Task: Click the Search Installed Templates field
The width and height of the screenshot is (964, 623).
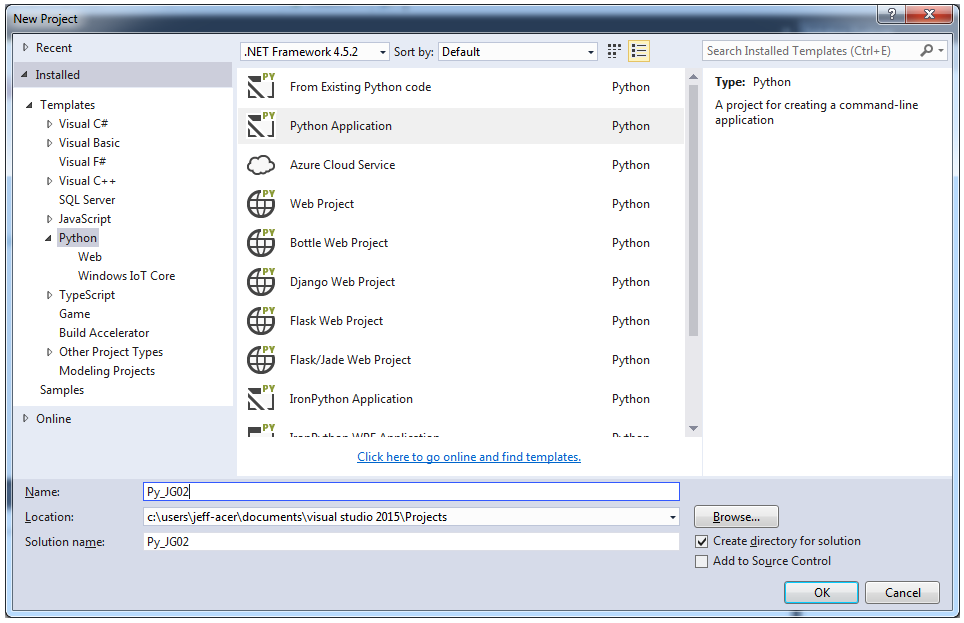Action: click(x=810, y=50)
